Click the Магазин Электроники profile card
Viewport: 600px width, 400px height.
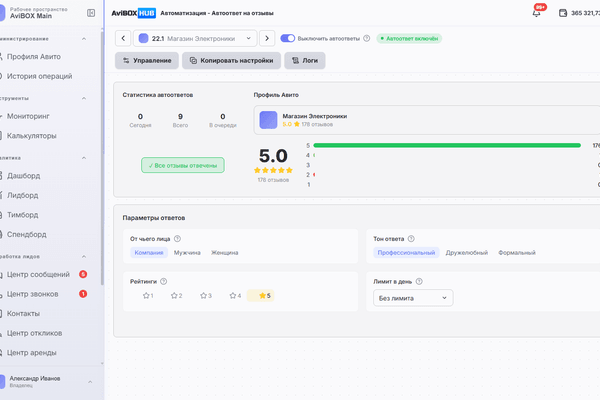tap(427, 120)
